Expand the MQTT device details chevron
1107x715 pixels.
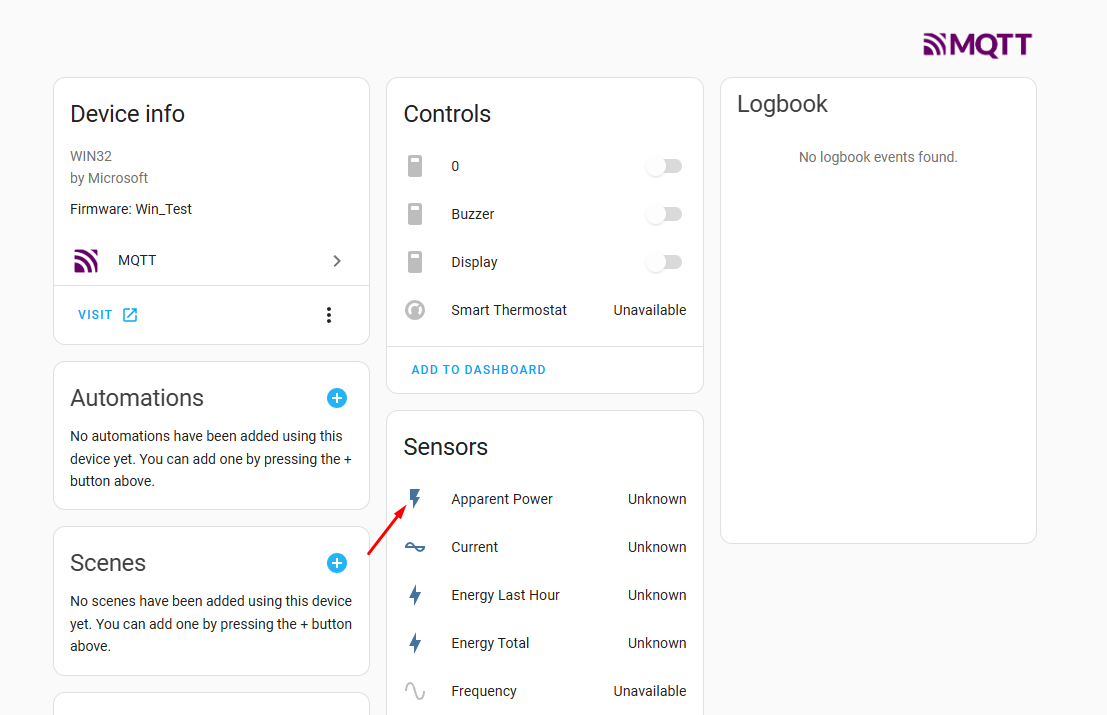(x=337, y=260)
